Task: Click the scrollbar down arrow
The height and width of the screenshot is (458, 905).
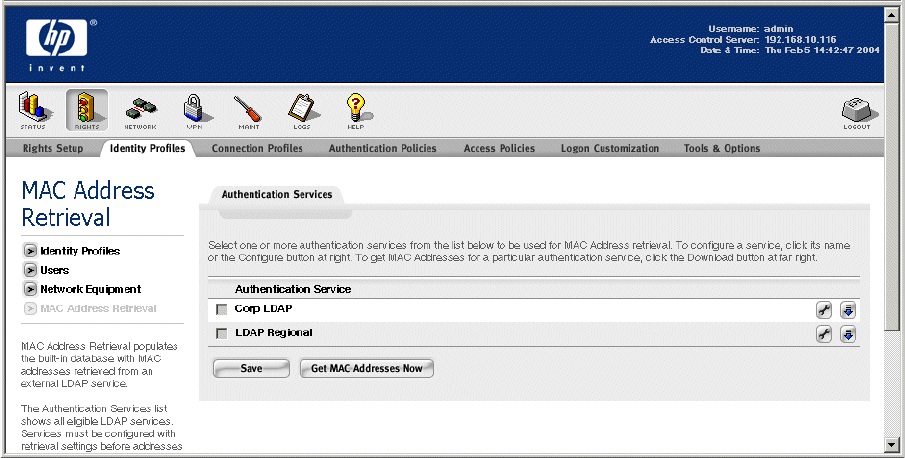Action: pyautogui.click(x=892, y=444)
